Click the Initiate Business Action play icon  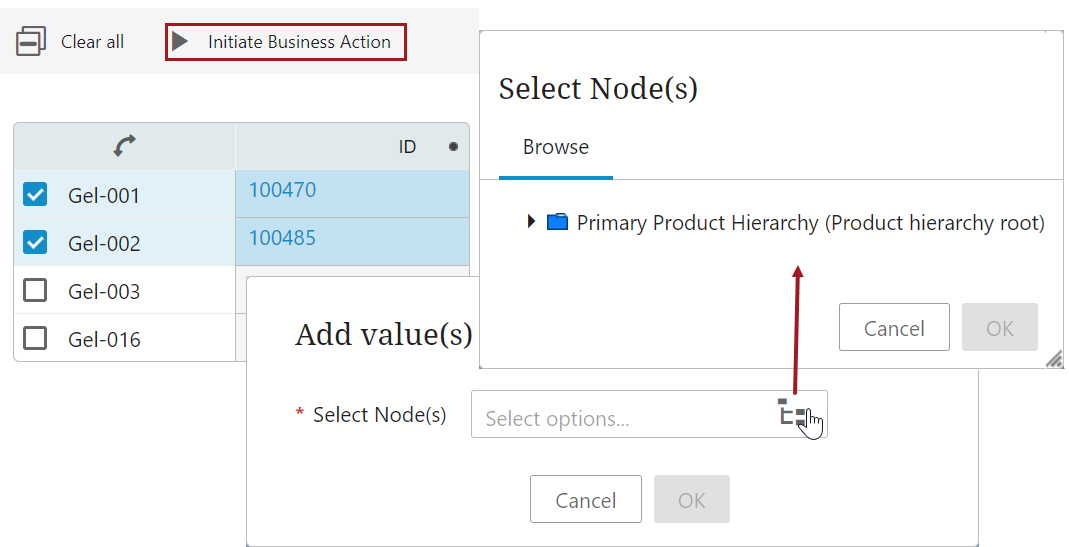point(180,42)
